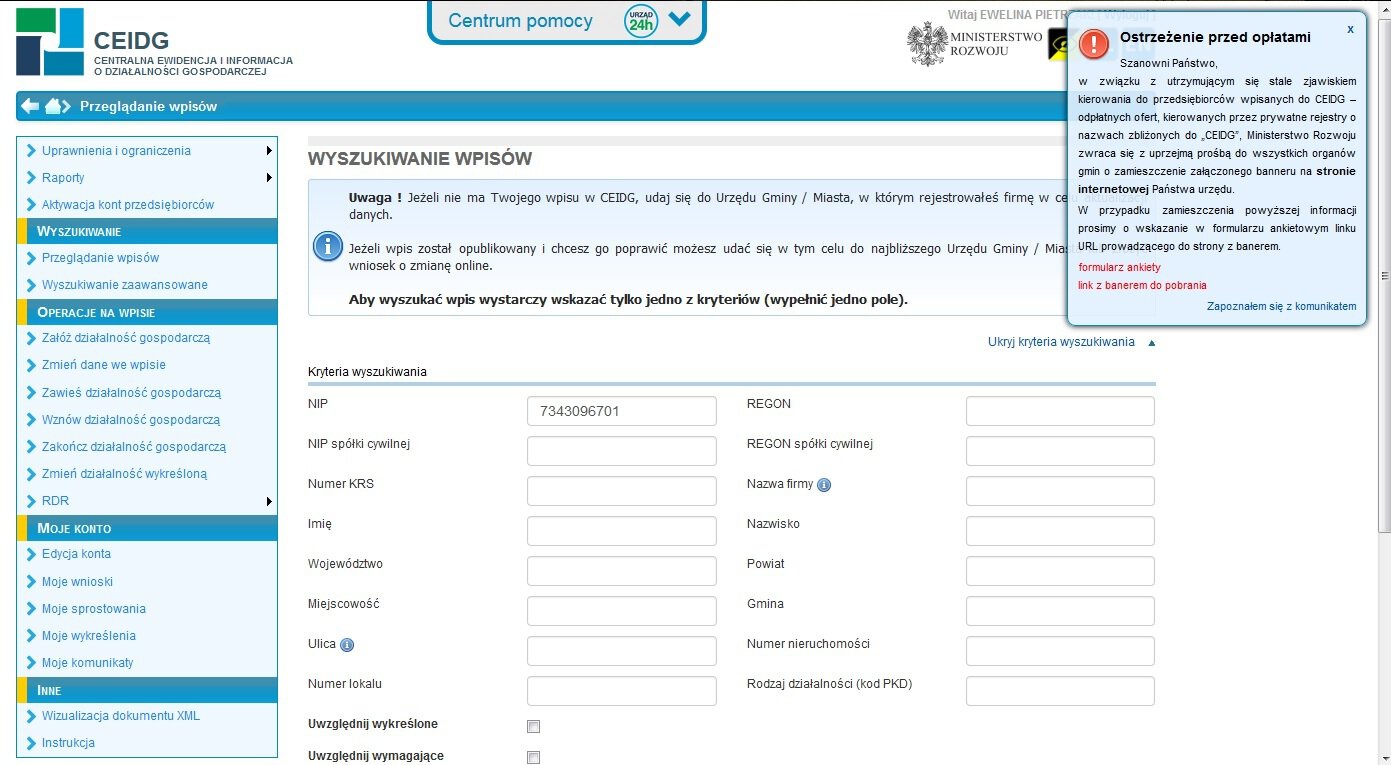Expand RDR submenu arrow
1391x765 pixels.
(269, 501)
